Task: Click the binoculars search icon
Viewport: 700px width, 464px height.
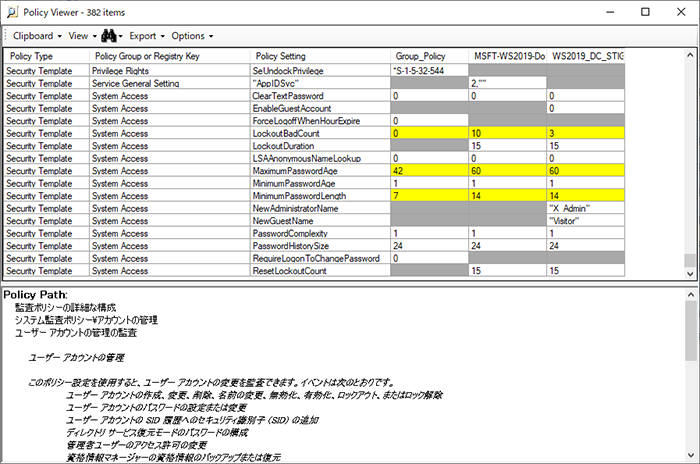Action: [x=103, y=35]
